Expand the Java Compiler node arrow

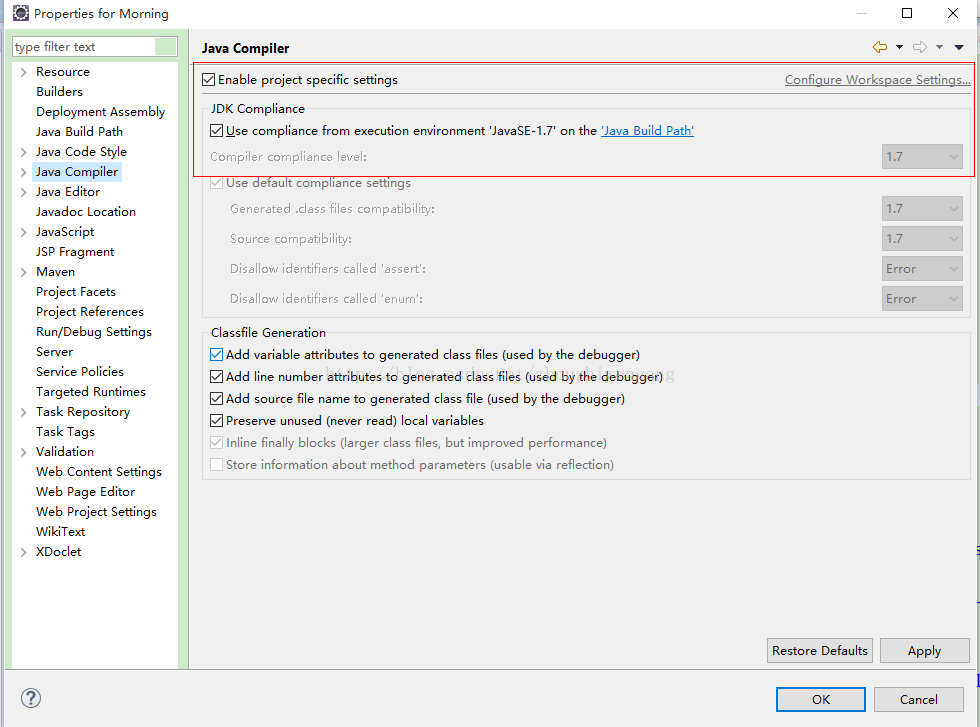(23, 172)
